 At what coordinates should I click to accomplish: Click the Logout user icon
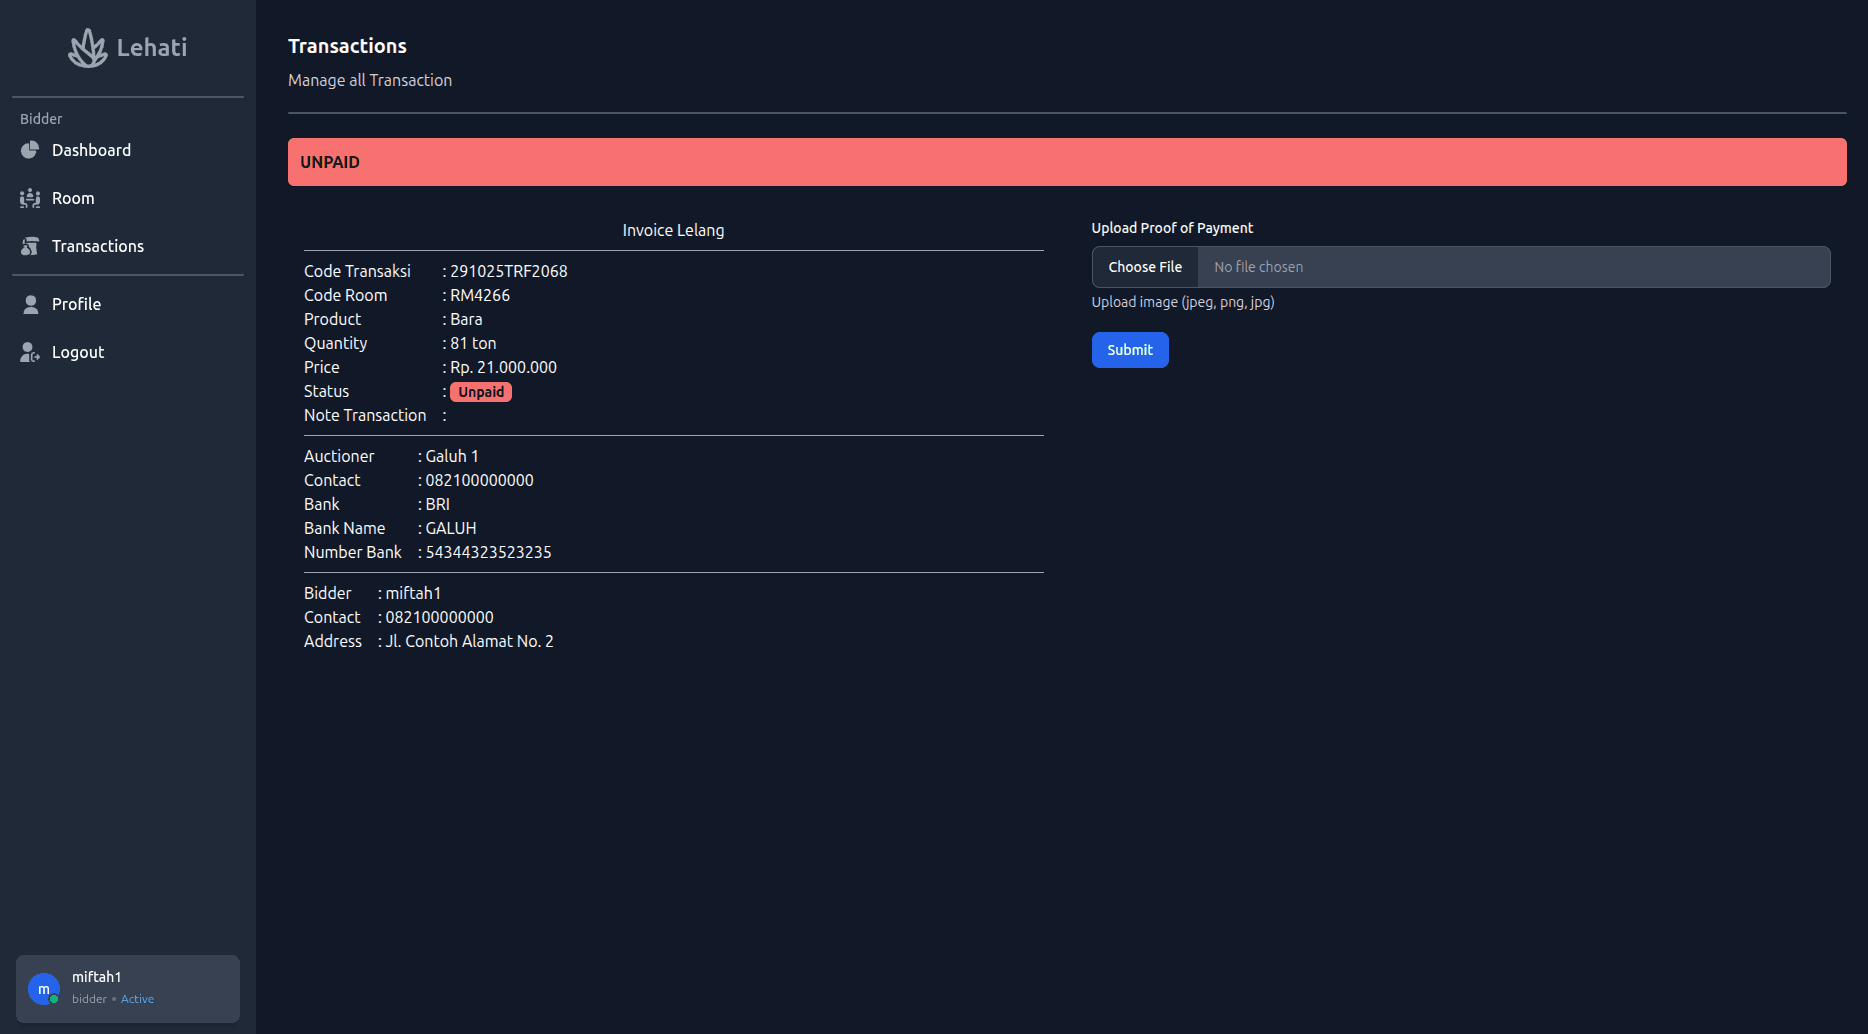point(30,352)
